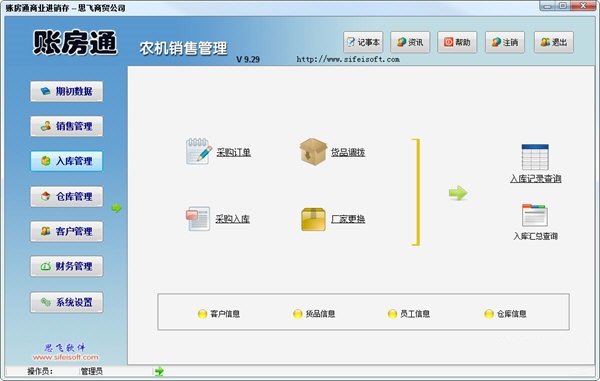Click the 管理员 operator name in status bar
The image size is (600, 381).
pos(91,371)
